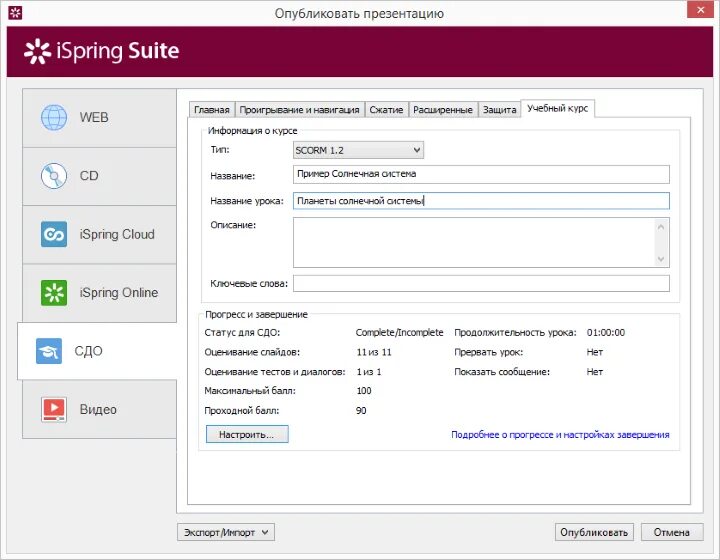Image resolution: width=720 pixels, height=560 pixels.
Task: Click the iSpring Suite logo
Action: [x=101, y=51]
